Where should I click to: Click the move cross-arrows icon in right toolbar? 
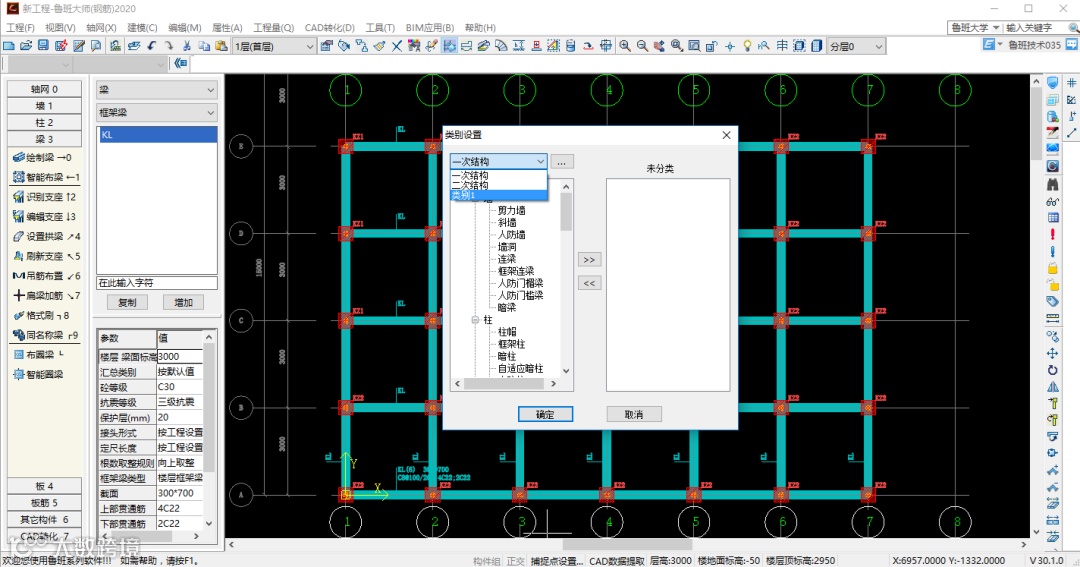pos(1052,353)
